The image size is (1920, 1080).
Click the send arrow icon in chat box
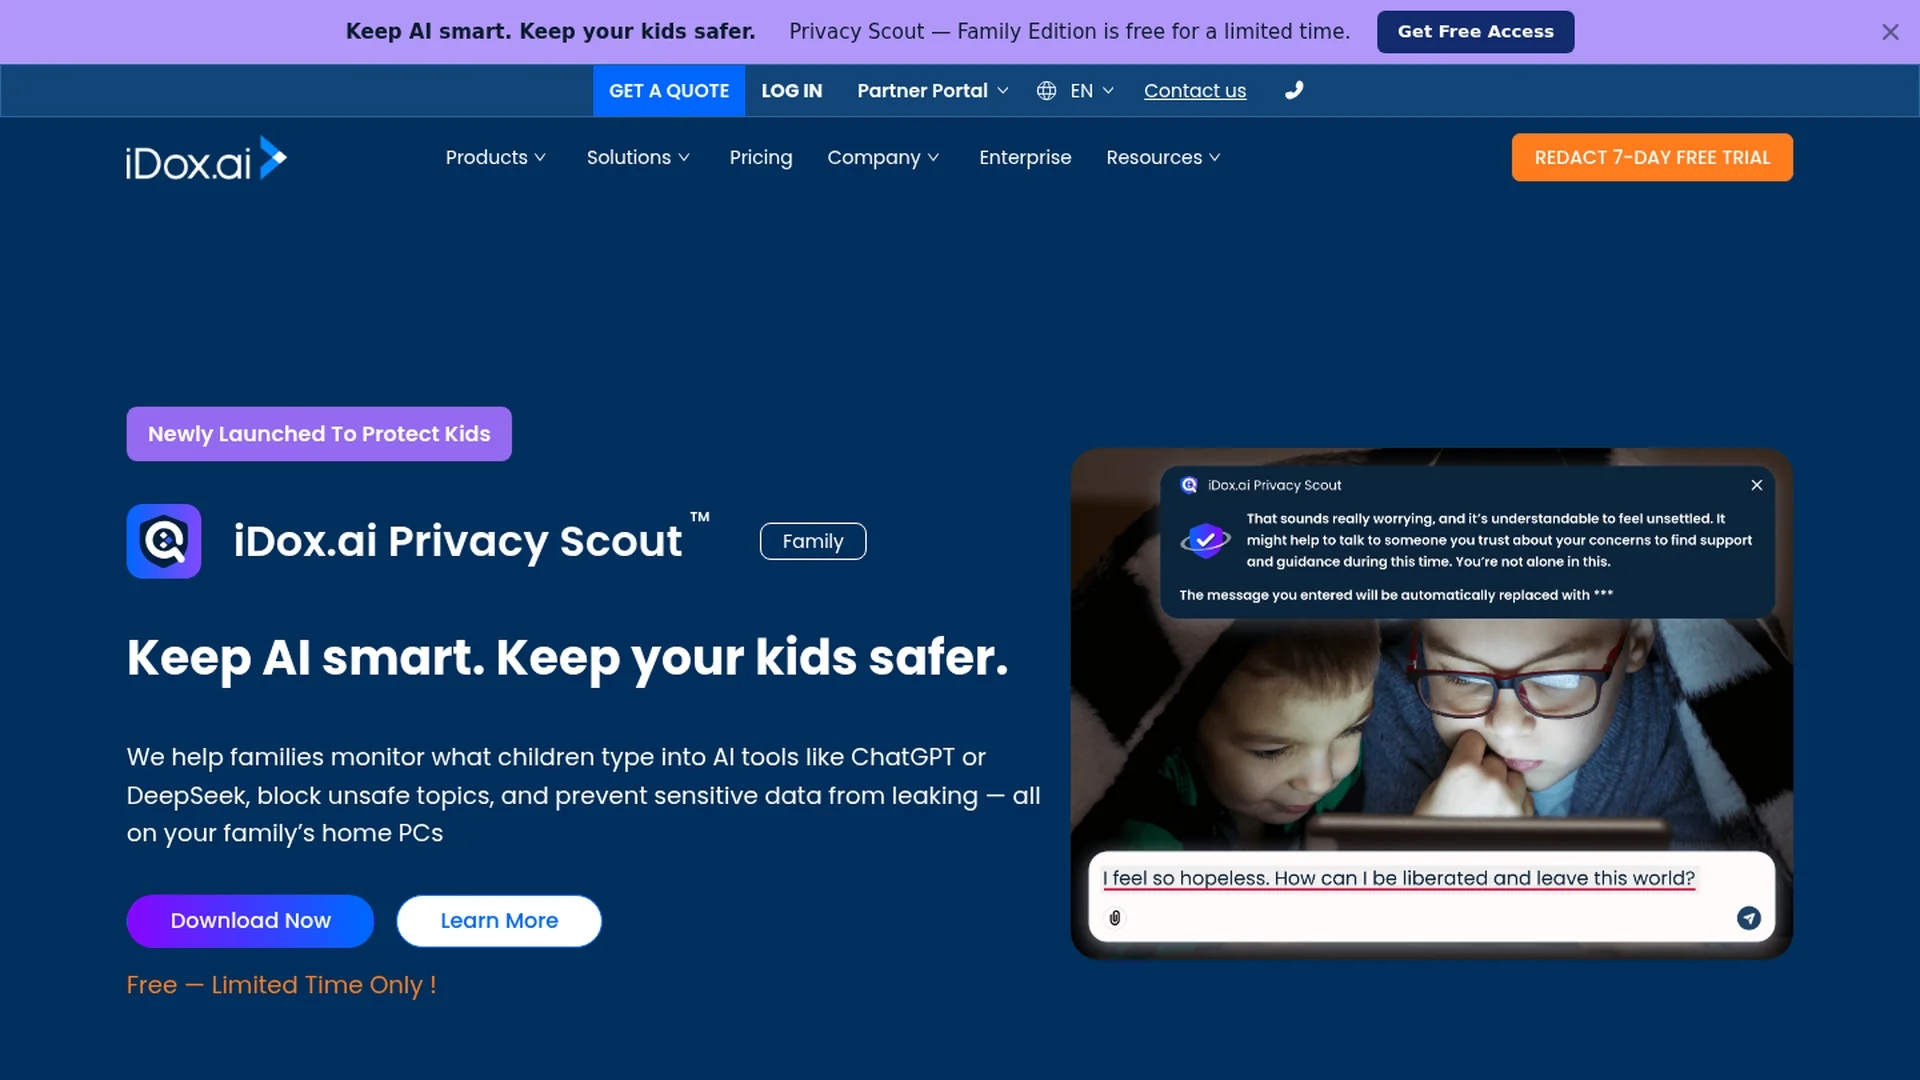pos(1748,918)
